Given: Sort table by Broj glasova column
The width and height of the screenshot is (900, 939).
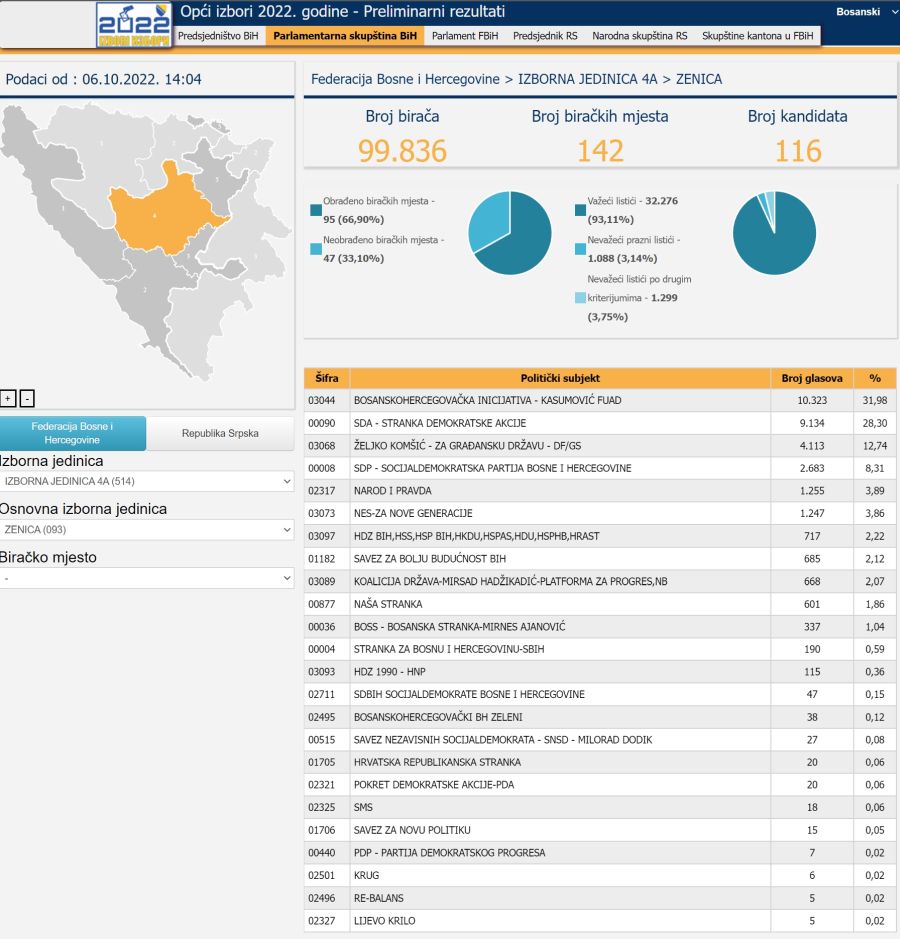Looking at the screenshot, I should 812,378.
